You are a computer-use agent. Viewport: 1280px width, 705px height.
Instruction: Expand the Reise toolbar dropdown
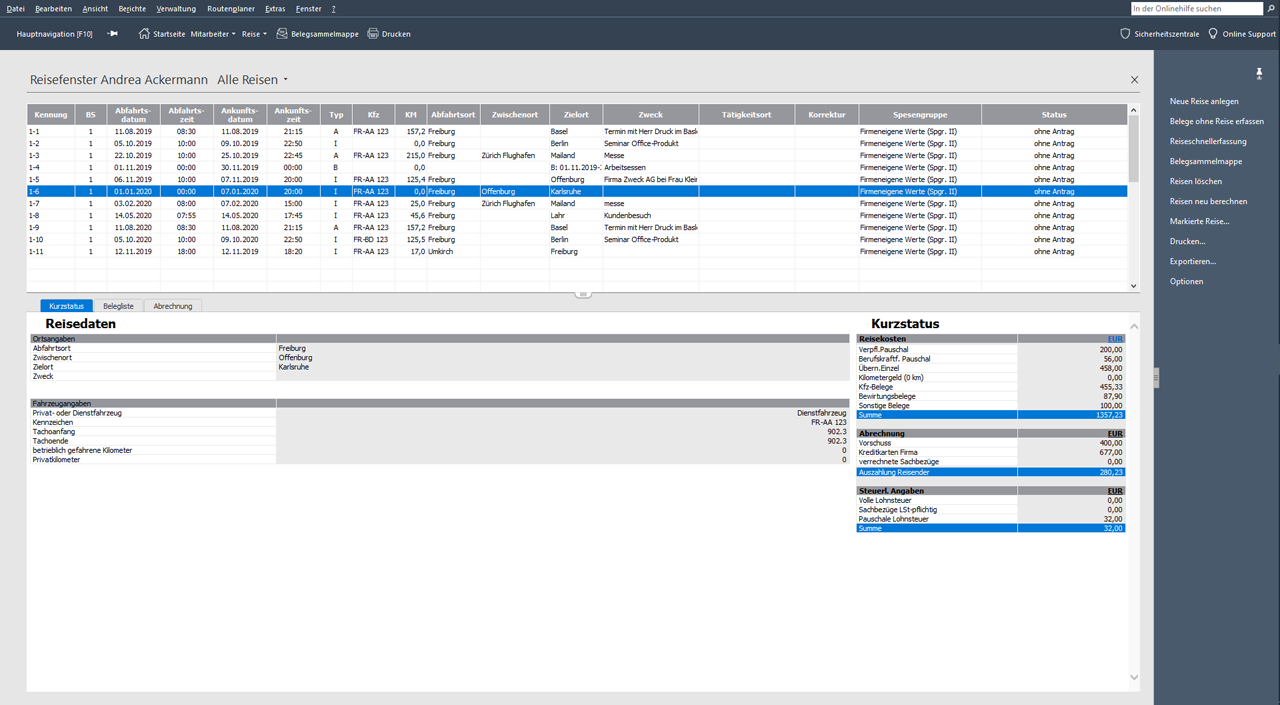[254, 34]
